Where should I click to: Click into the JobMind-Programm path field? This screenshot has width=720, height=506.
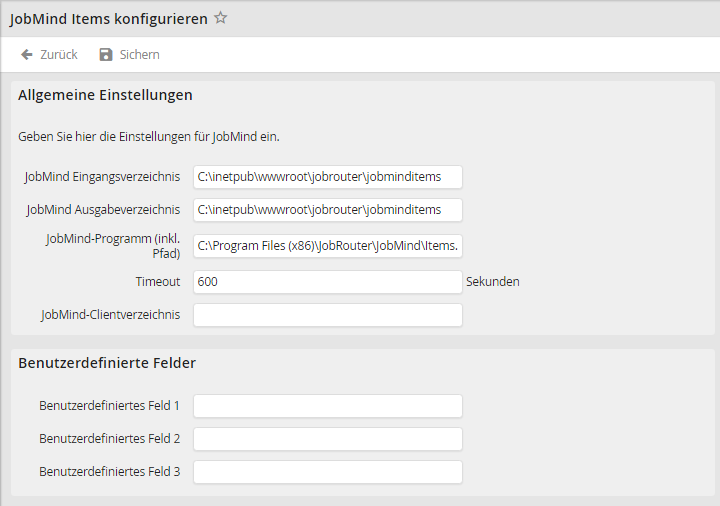(327, 246)
